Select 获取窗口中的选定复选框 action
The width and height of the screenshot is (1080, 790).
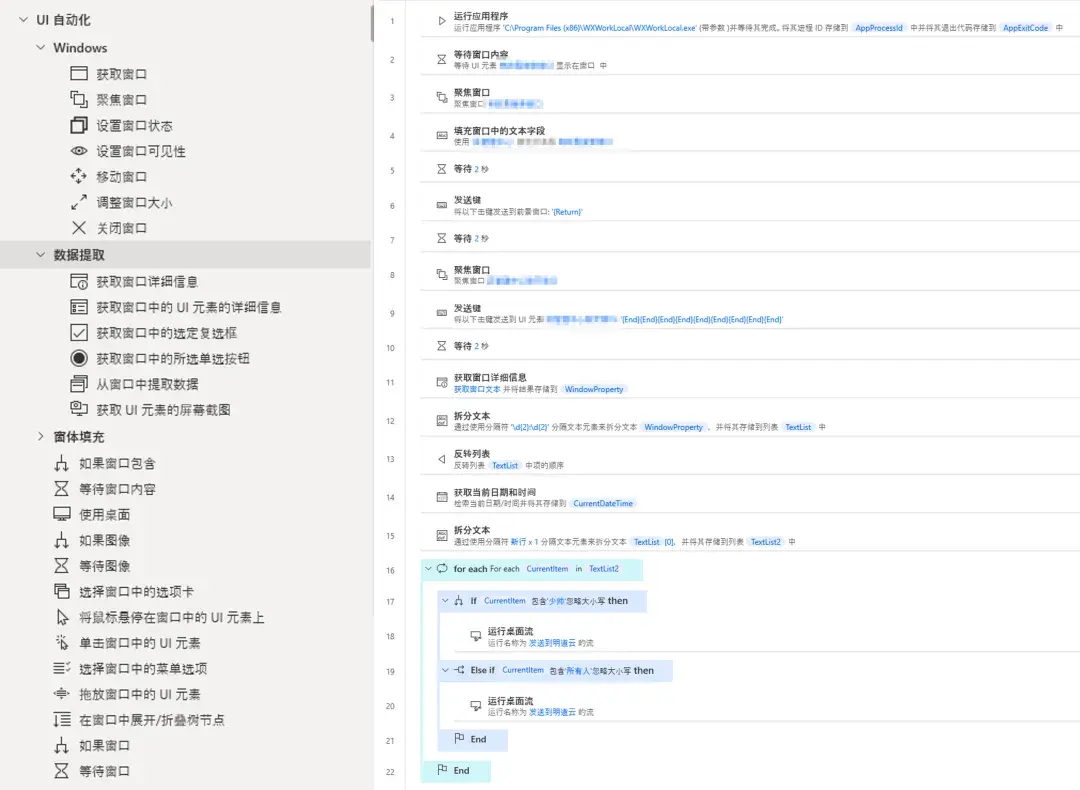[x=166, y=333]
